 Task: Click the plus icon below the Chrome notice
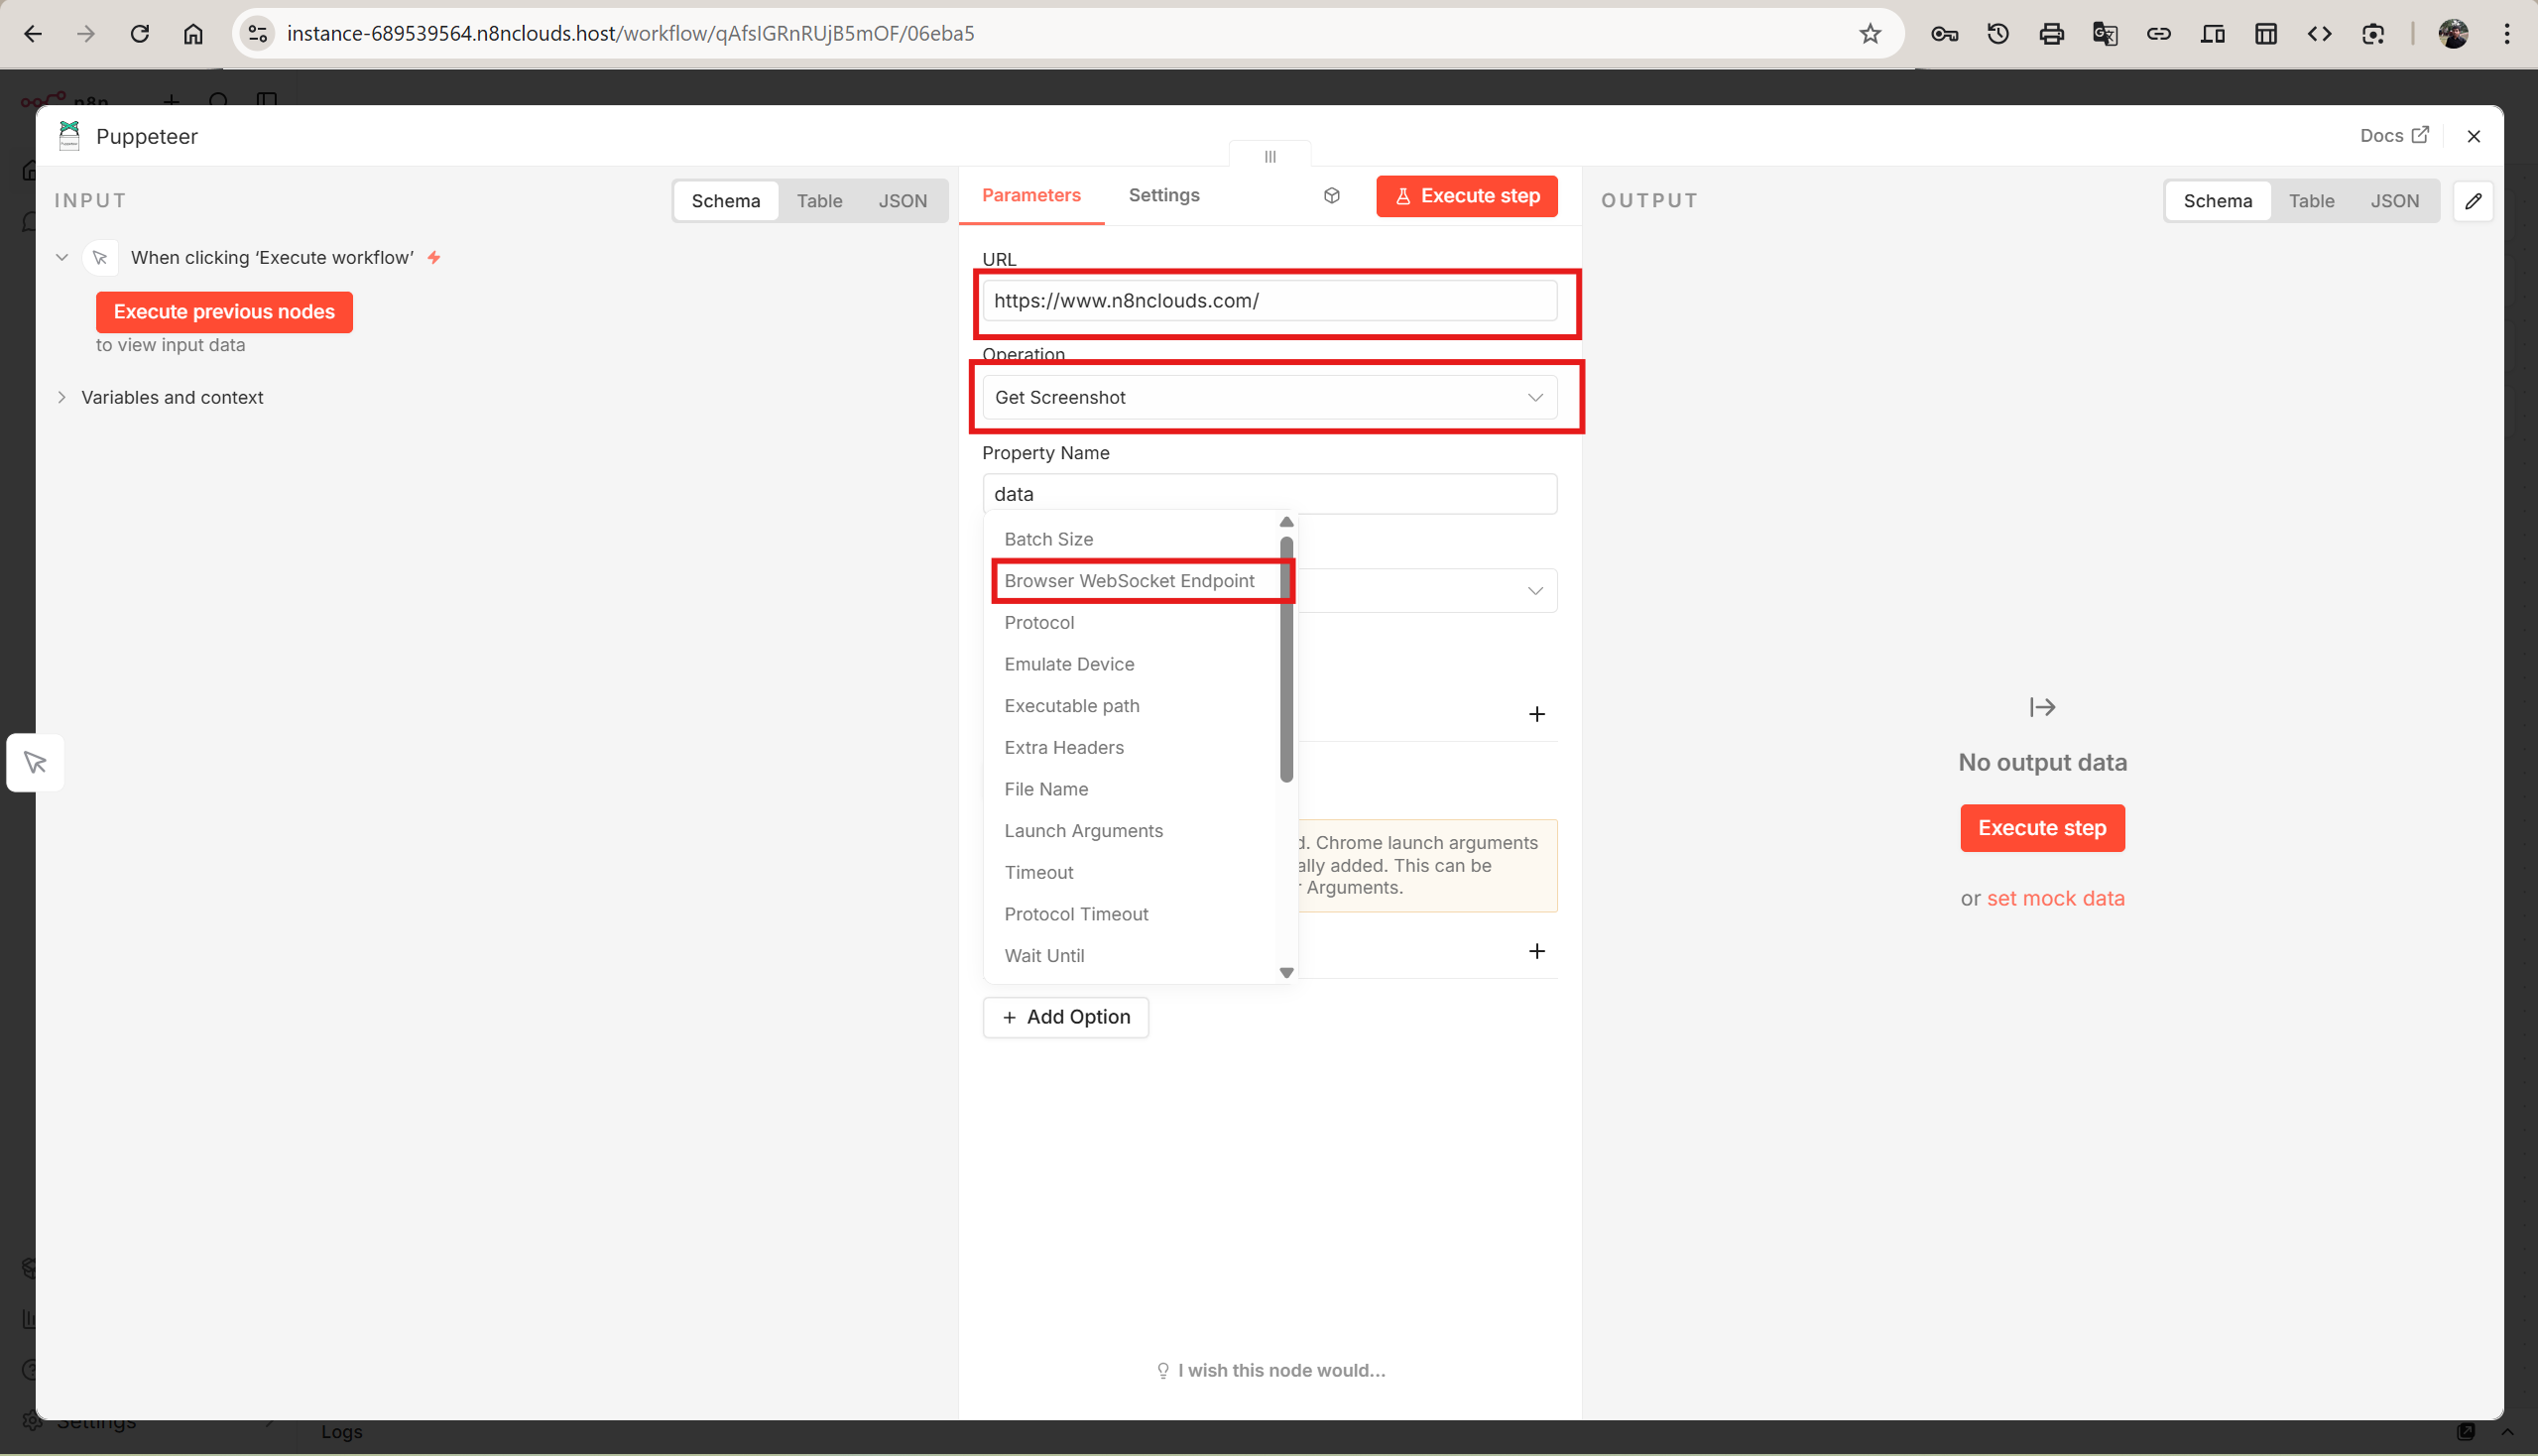[x=1537, y=951]
